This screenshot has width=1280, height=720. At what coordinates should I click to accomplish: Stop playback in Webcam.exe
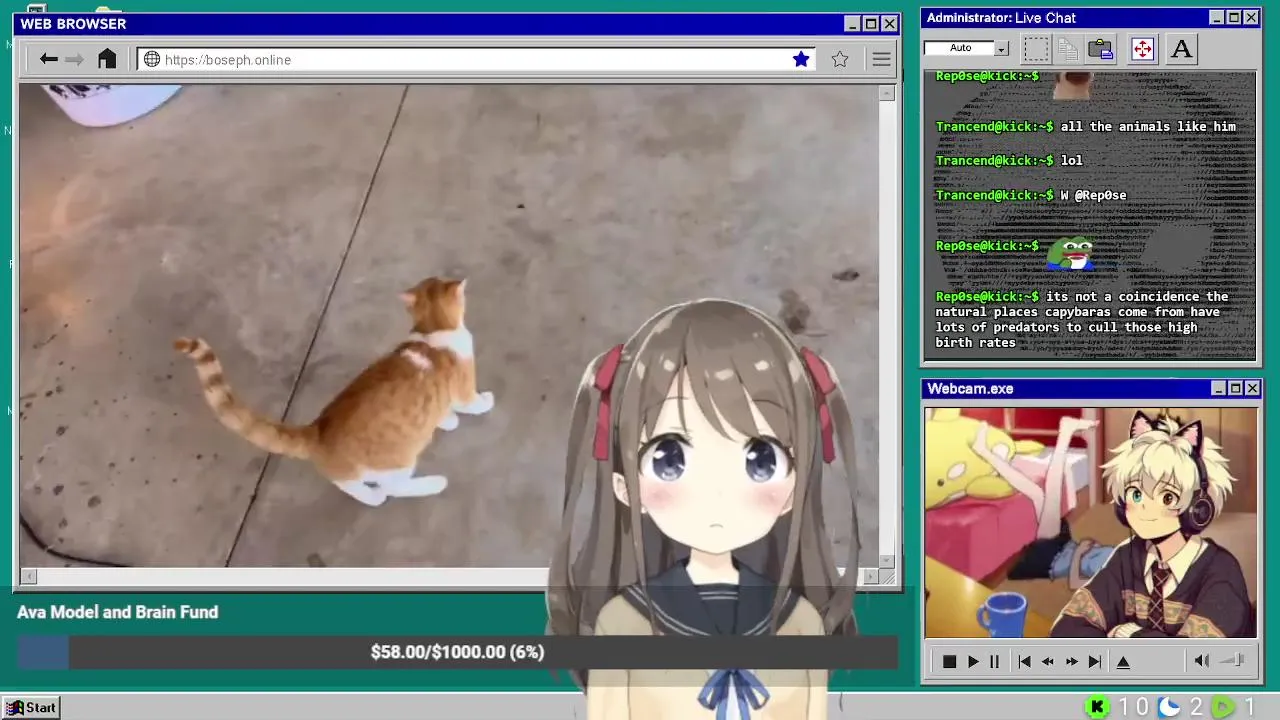click(949, 661)
